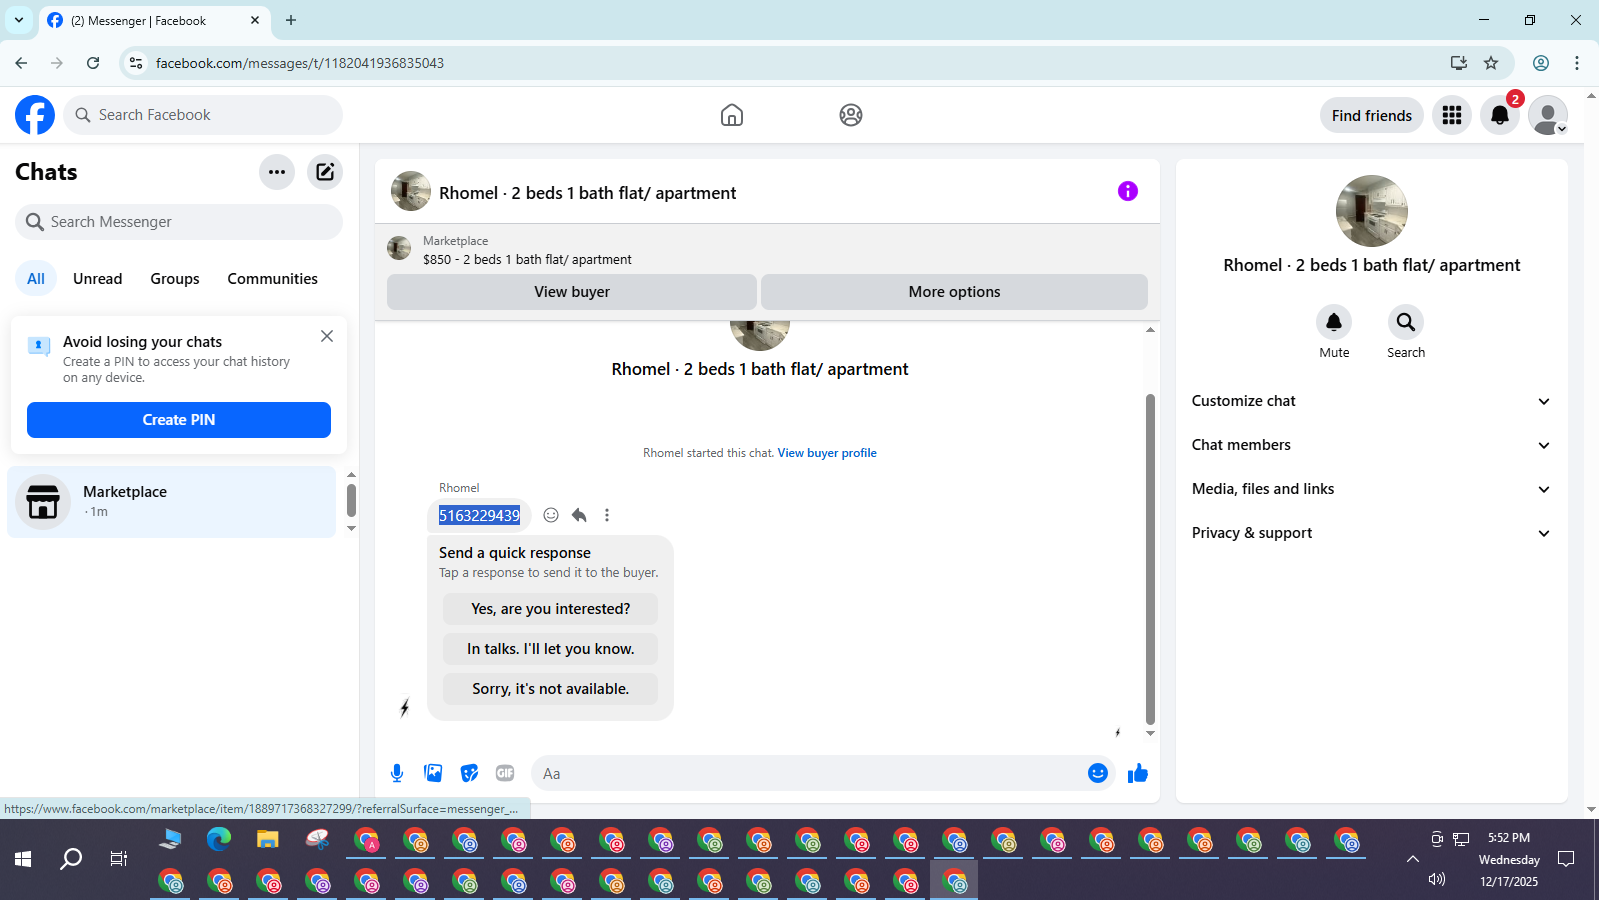Select the Unread chats filter
The image size is (1599, 900).
(98, 279)
